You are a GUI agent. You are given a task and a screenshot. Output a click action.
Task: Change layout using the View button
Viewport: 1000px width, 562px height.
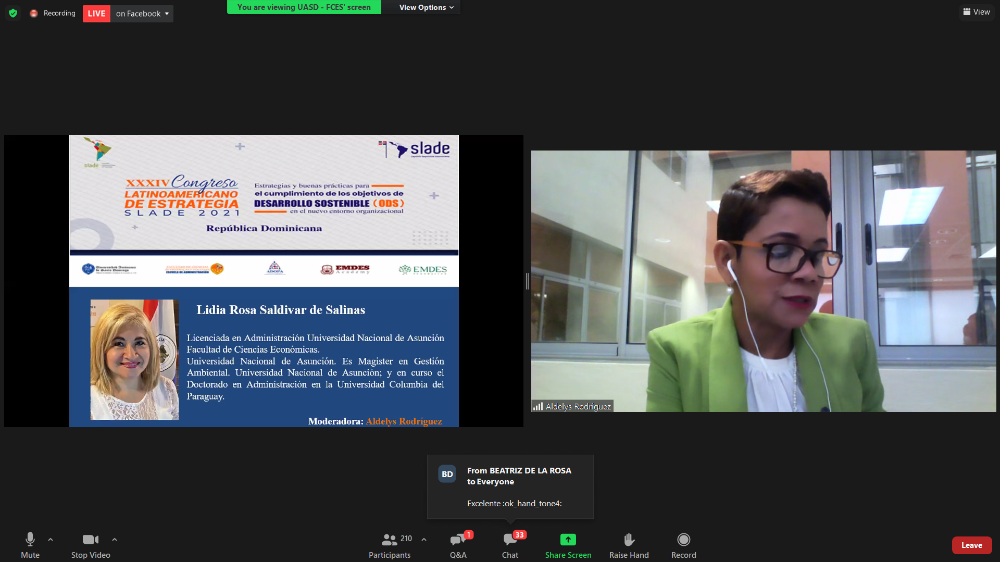click(x=975, y=12)
